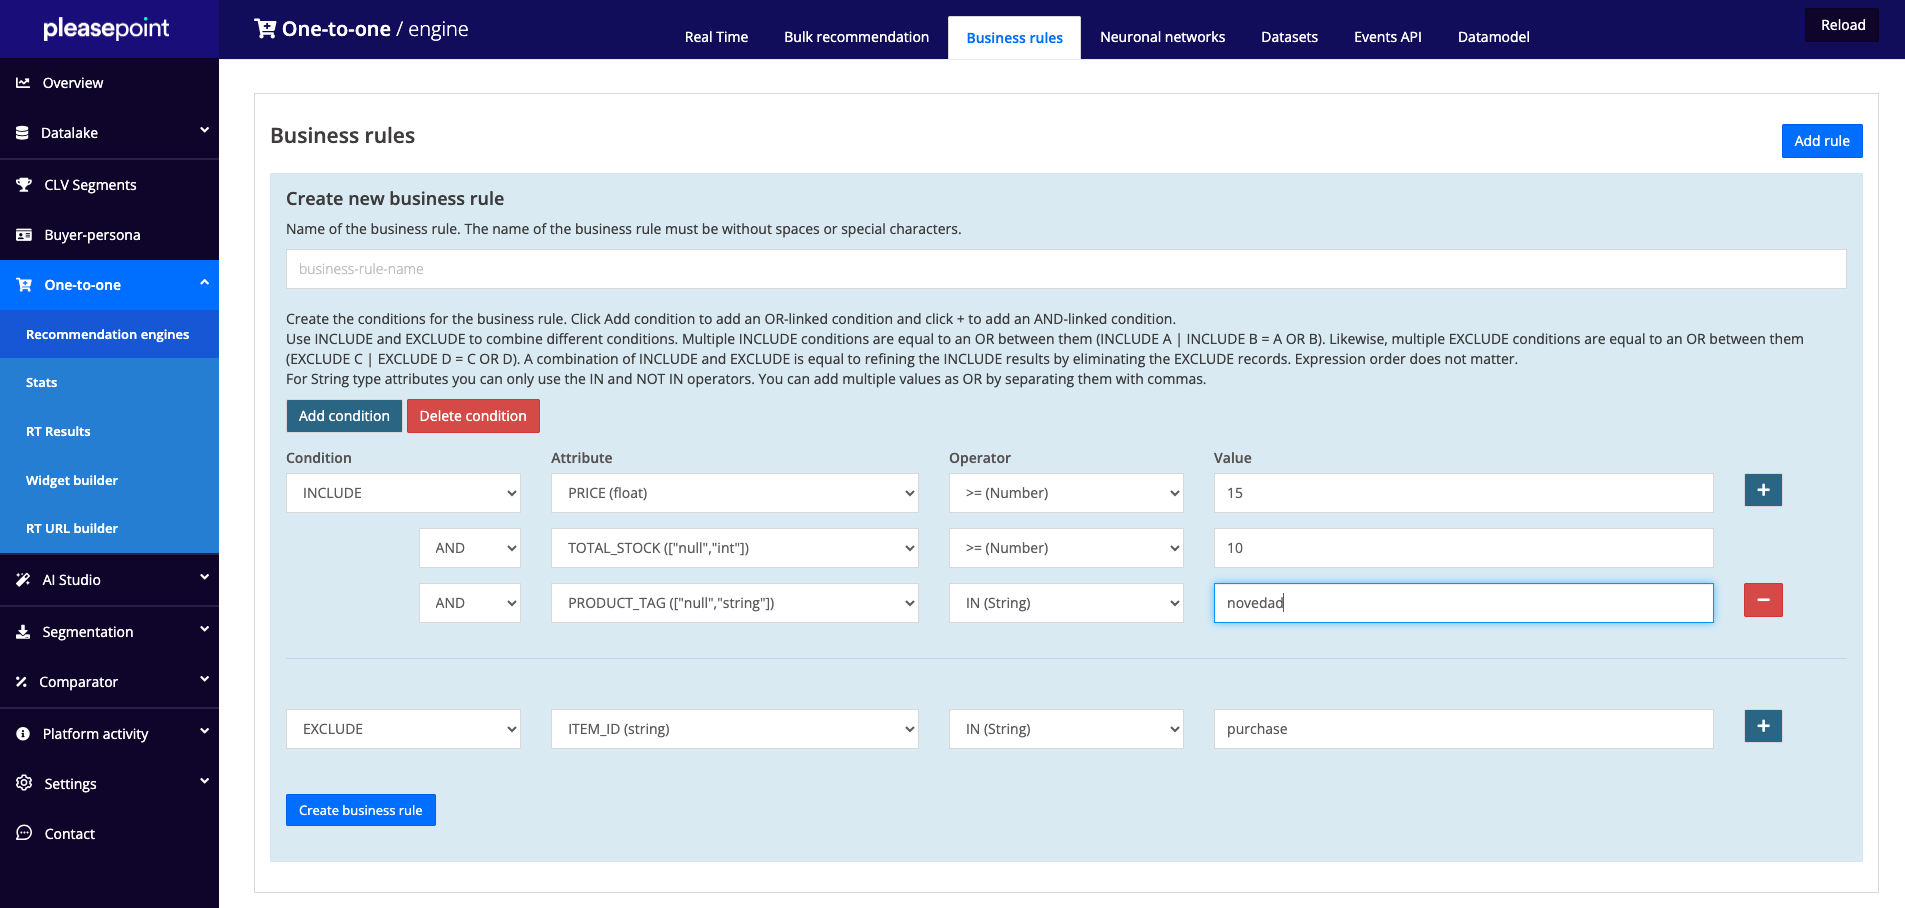Open the PRICE (float) attribute dropdown

coord(734,493)
